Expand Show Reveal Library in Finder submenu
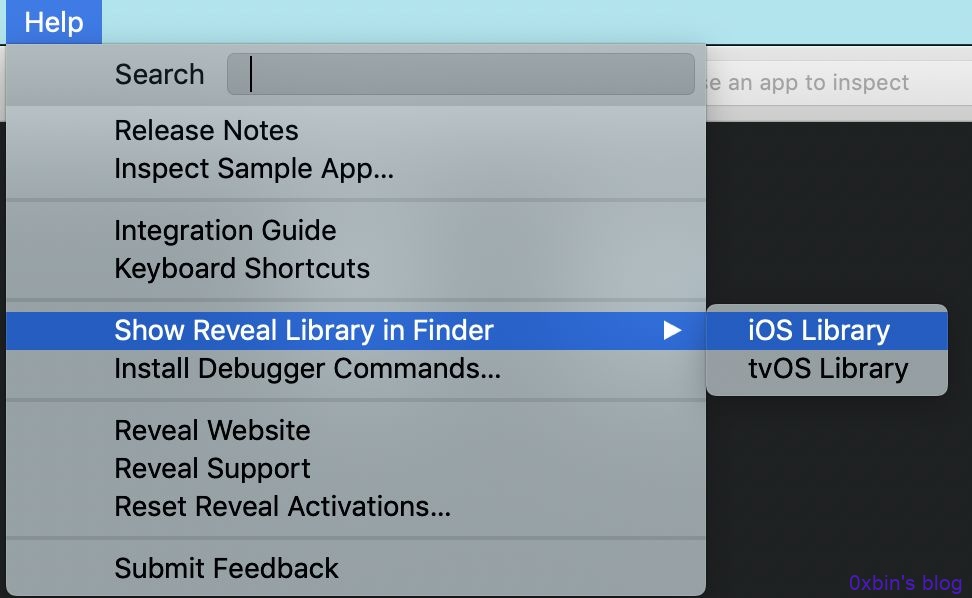The image size is (972, 598). (x=356, y=330)
